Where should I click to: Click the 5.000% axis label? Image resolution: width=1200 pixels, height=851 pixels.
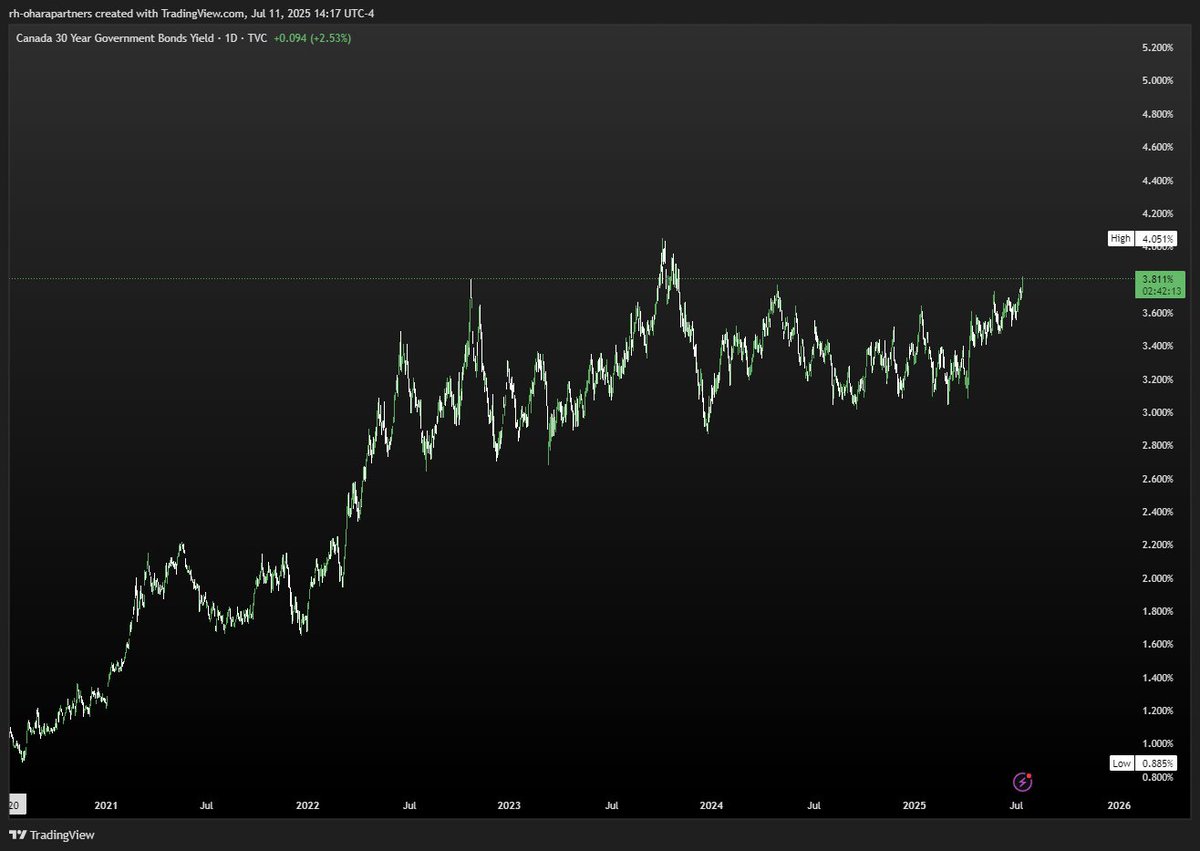[x=1157, y=81]
